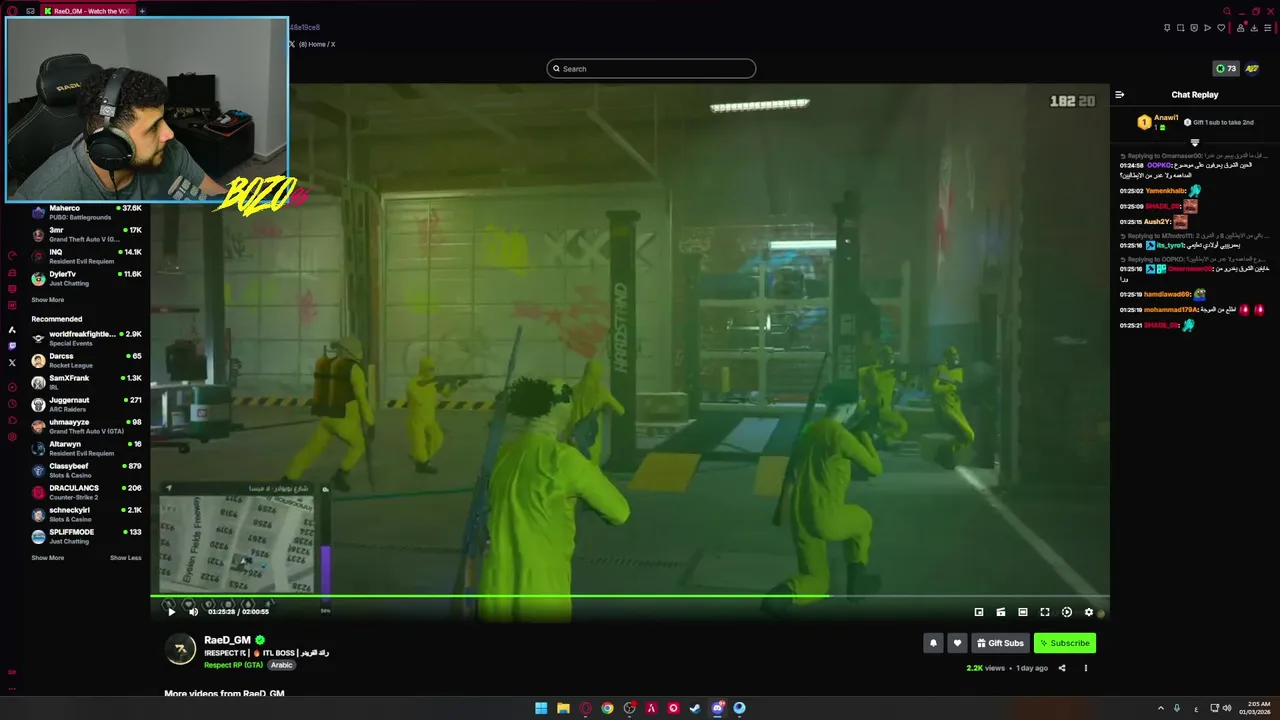The width and height of the screenshot is (1280, 720).
Task: Open DRACULANCS recommended channel
Action: pos(88,492)
